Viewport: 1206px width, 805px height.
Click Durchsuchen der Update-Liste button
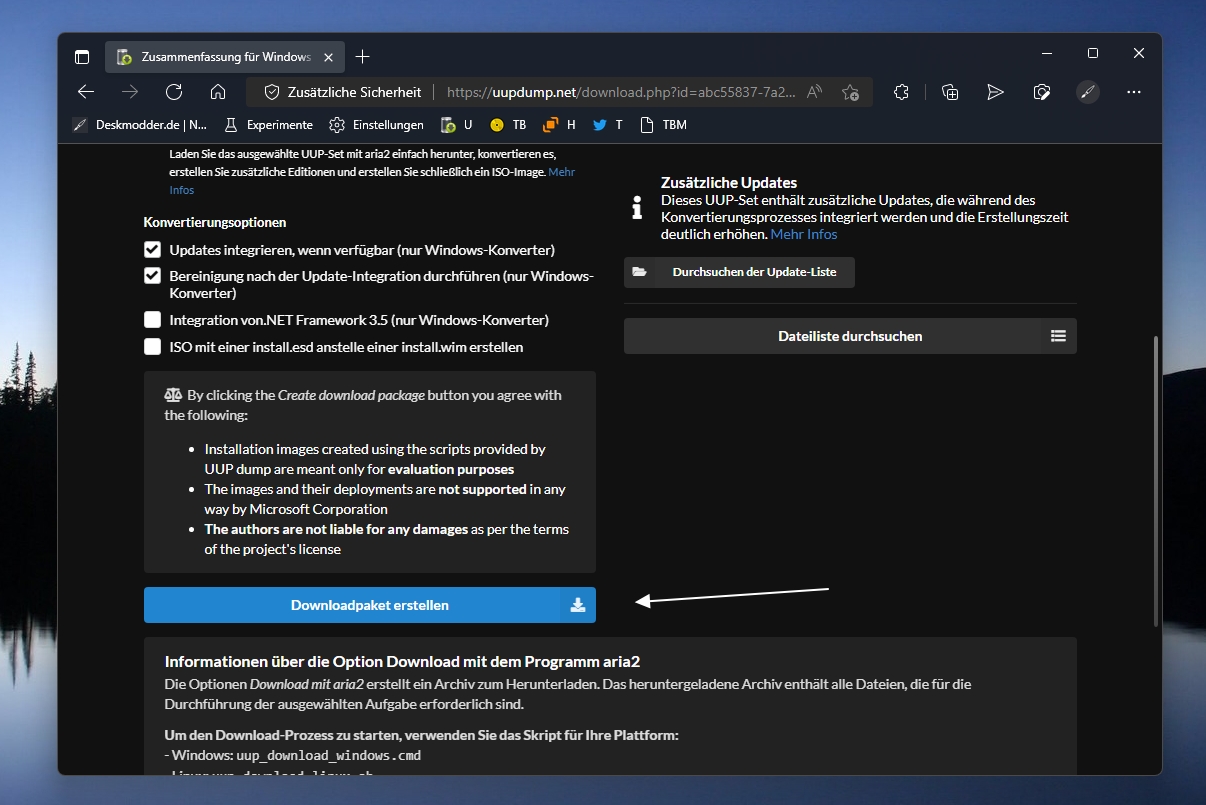click(739, 272)
